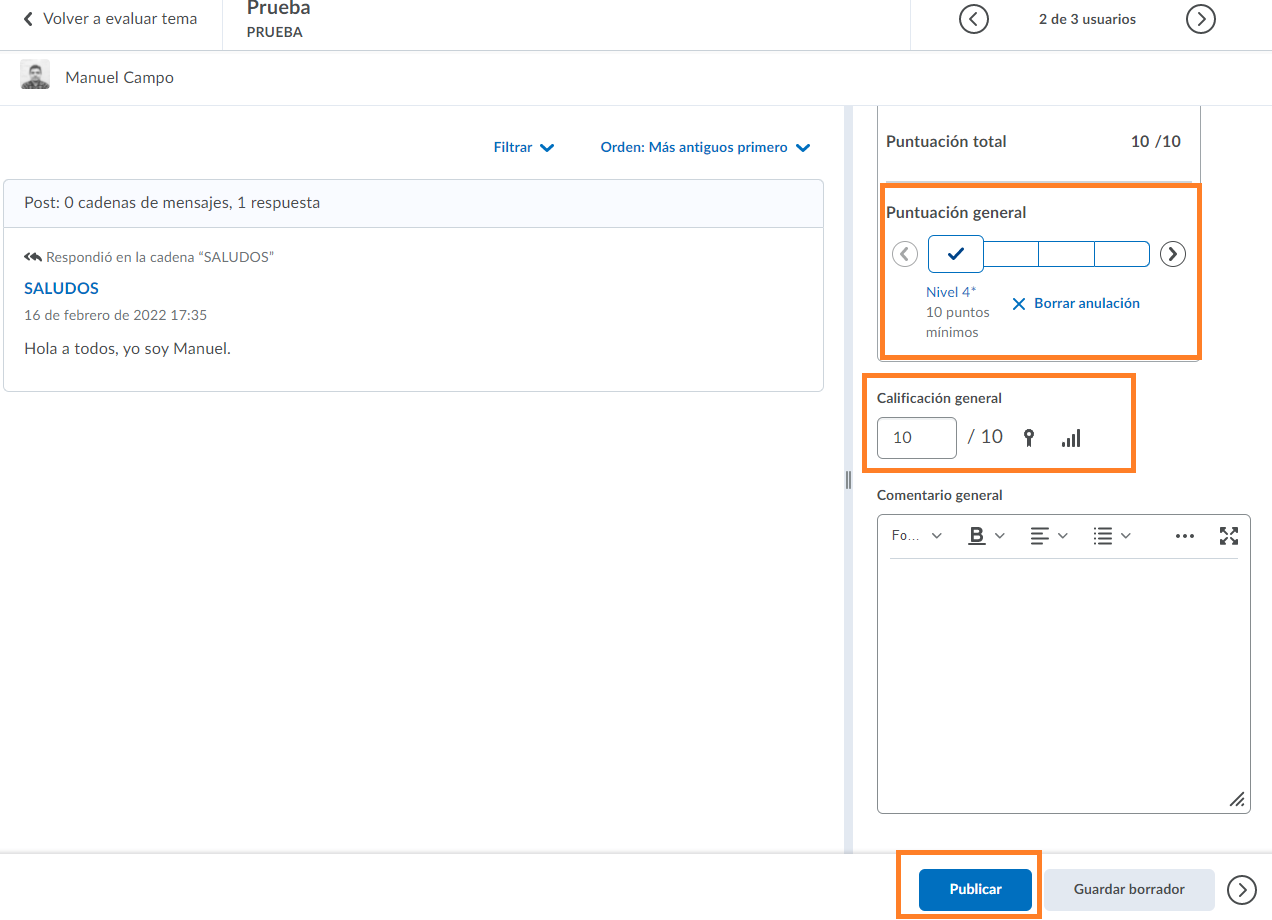Click the '2 de 3 usuarios' text
The height and width of the screenshot is (920, 1272).
pos(1087,19)
